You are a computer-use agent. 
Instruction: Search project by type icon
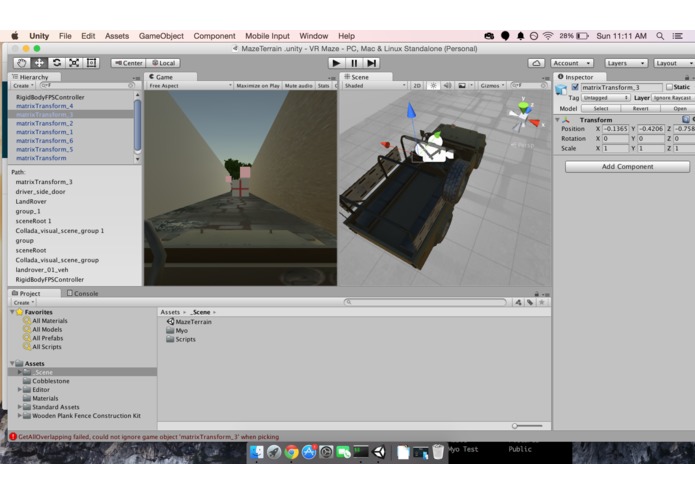(518, 302)
